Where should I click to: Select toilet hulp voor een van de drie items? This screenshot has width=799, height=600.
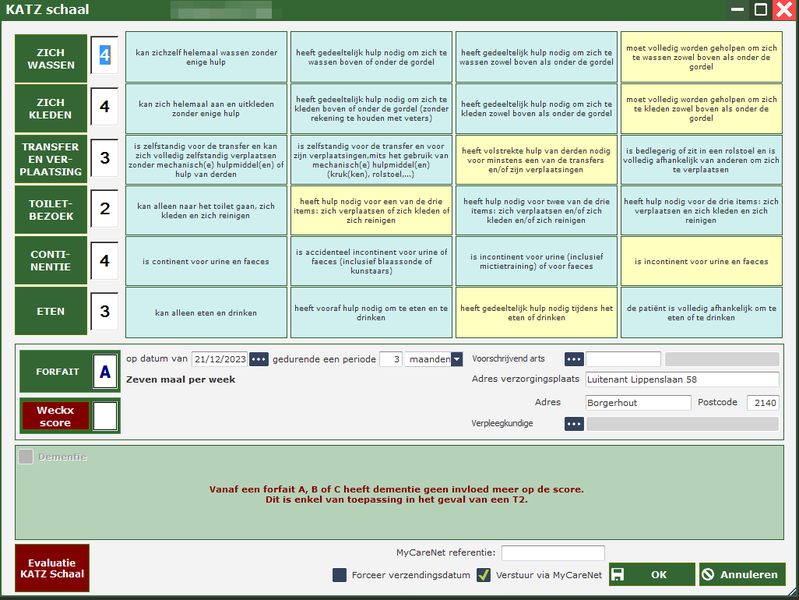[371, 210]
